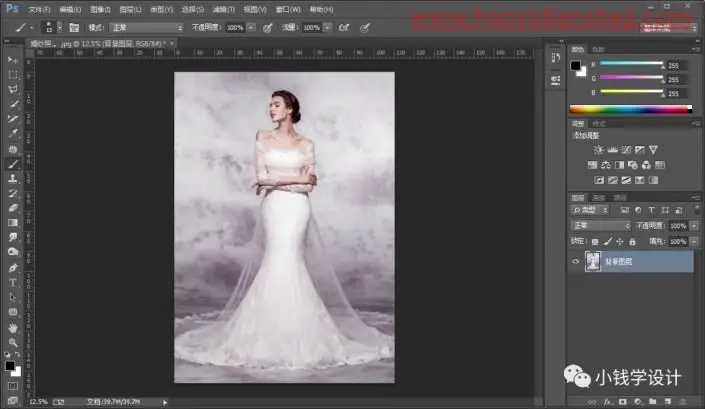This screenshot has height=409, width=705.
Task: Open the layer filter 类型 dropdown
Action: tap(590, 210)
